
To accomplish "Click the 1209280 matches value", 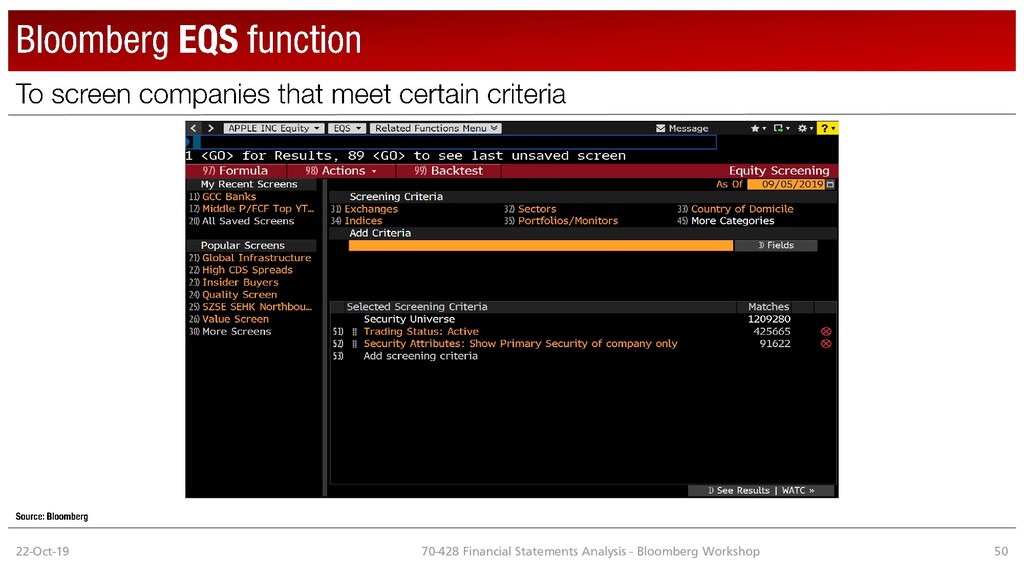I will coord(769,319).
